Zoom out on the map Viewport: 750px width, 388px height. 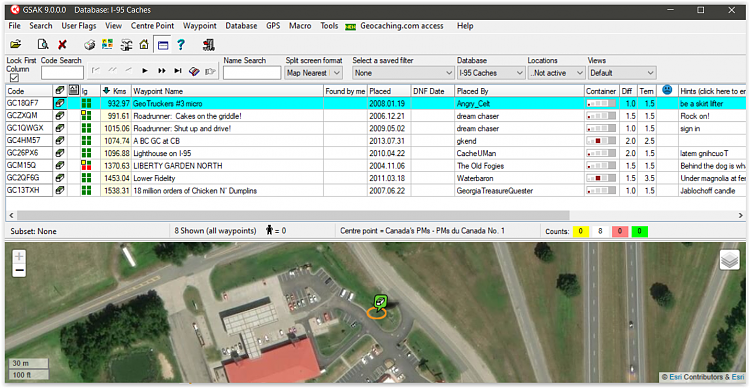click(19, 271)
